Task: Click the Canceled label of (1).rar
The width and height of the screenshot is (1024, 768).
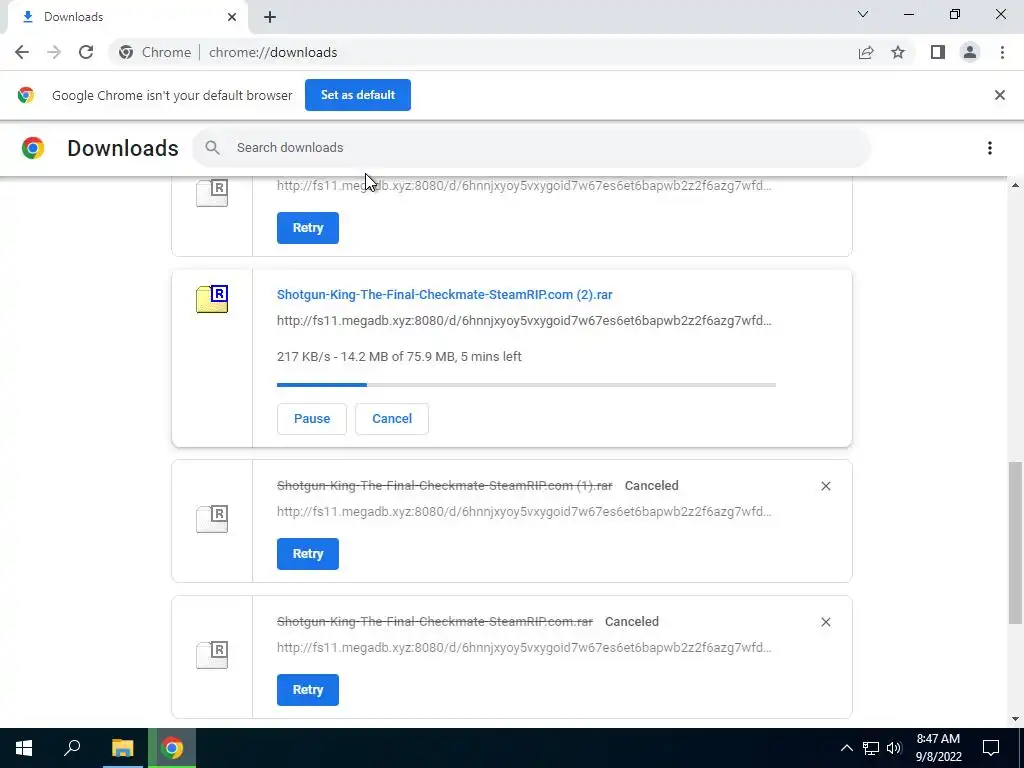Action: (652, 486)
